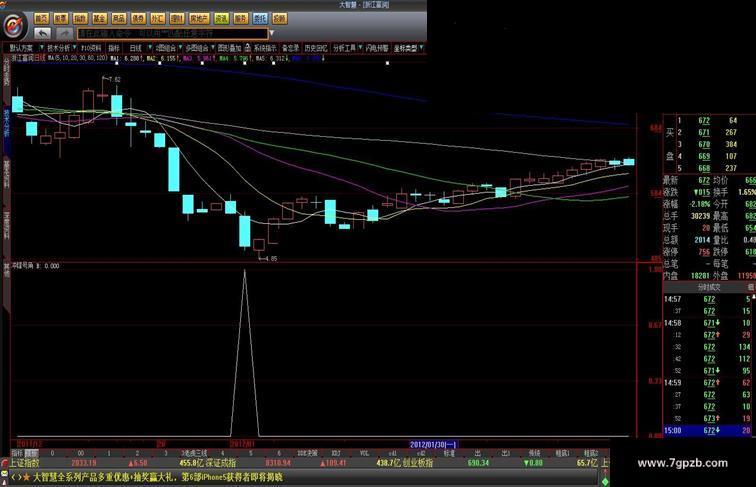Click the 15:00 highlighted trade row
756x487 pixels.
(709, 430)
